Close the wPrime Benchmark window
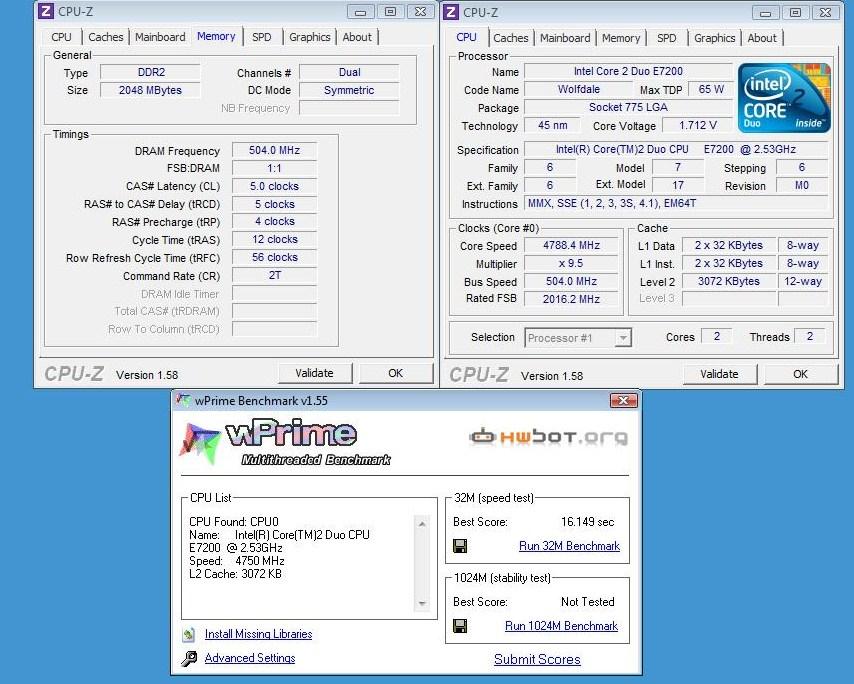The height and width of the screenshot is (684, 854). click(x=624, y=400)
